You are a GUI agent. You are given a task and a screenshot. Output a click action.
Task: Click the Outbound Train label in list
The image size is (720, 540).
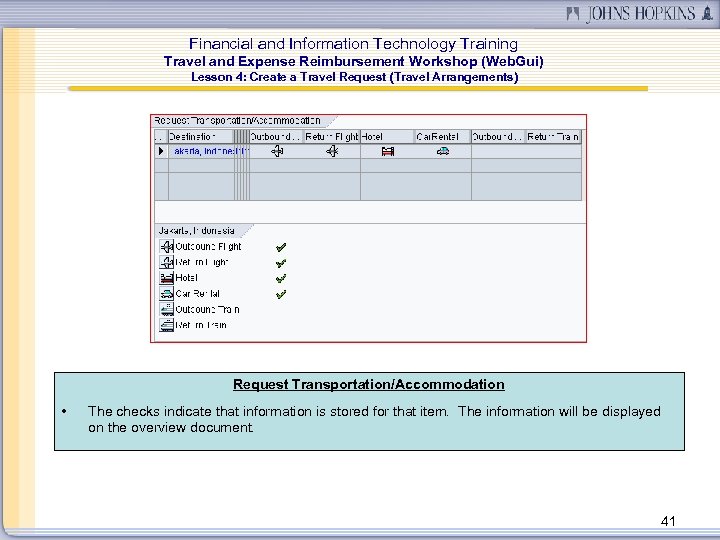tap(208, 309)
